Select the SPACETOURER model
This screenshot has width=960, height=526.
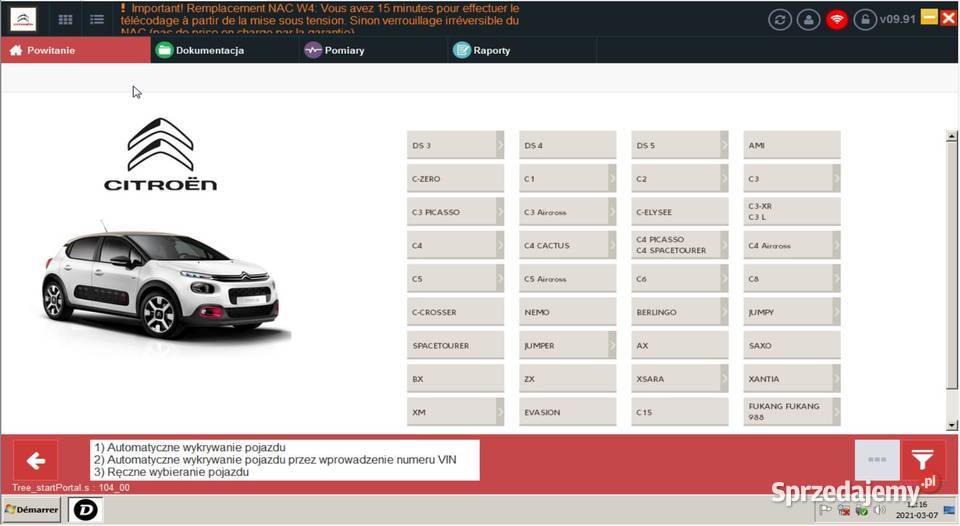click(x=456, y=345)
